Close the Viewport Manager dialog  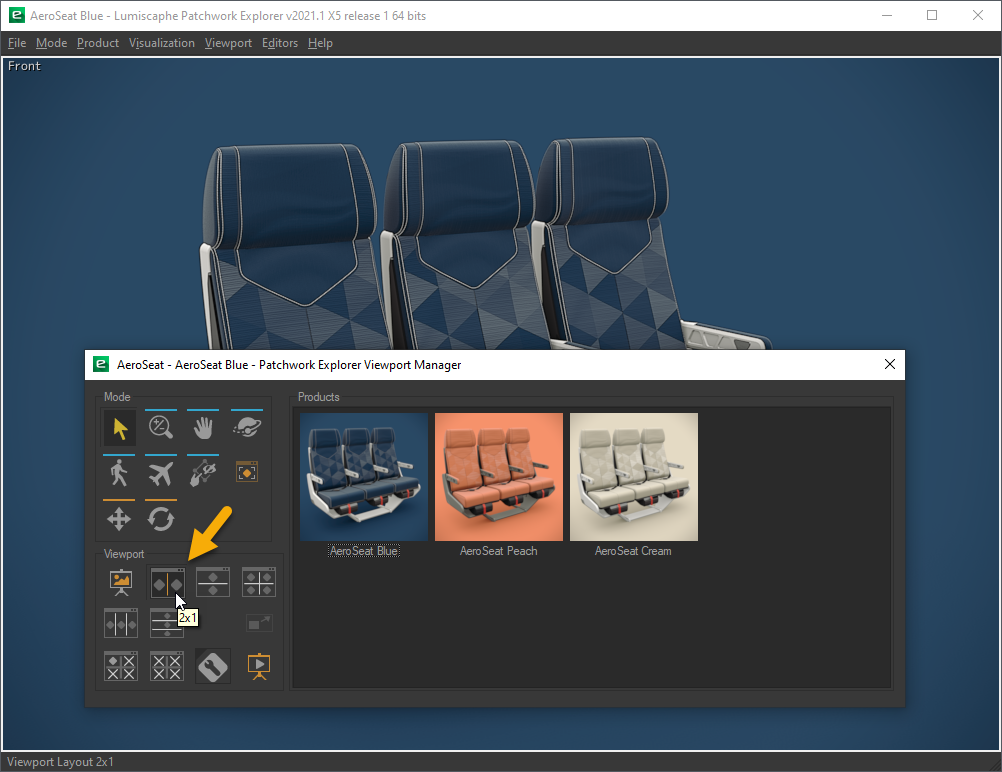(x=890, y=365)
